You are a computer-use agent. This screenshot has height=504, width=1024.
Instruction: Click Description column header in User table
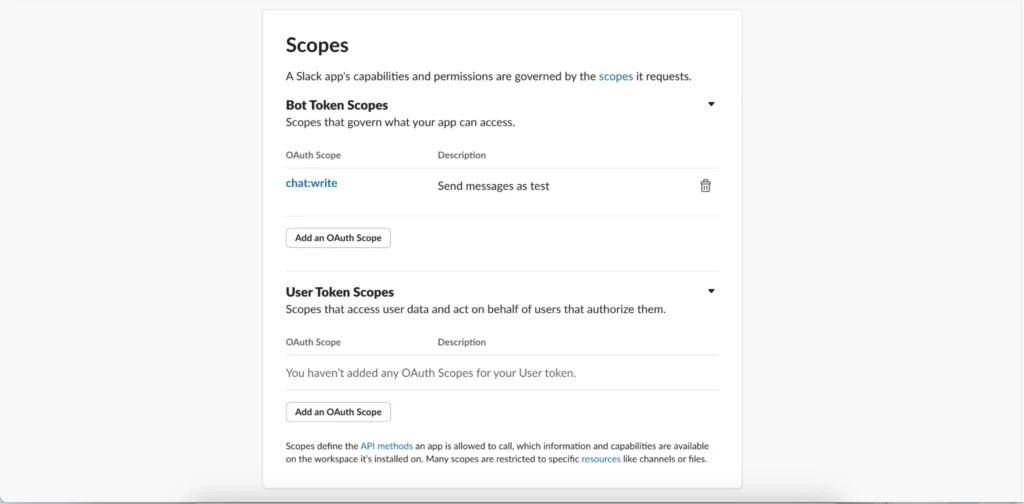[461, 342]
